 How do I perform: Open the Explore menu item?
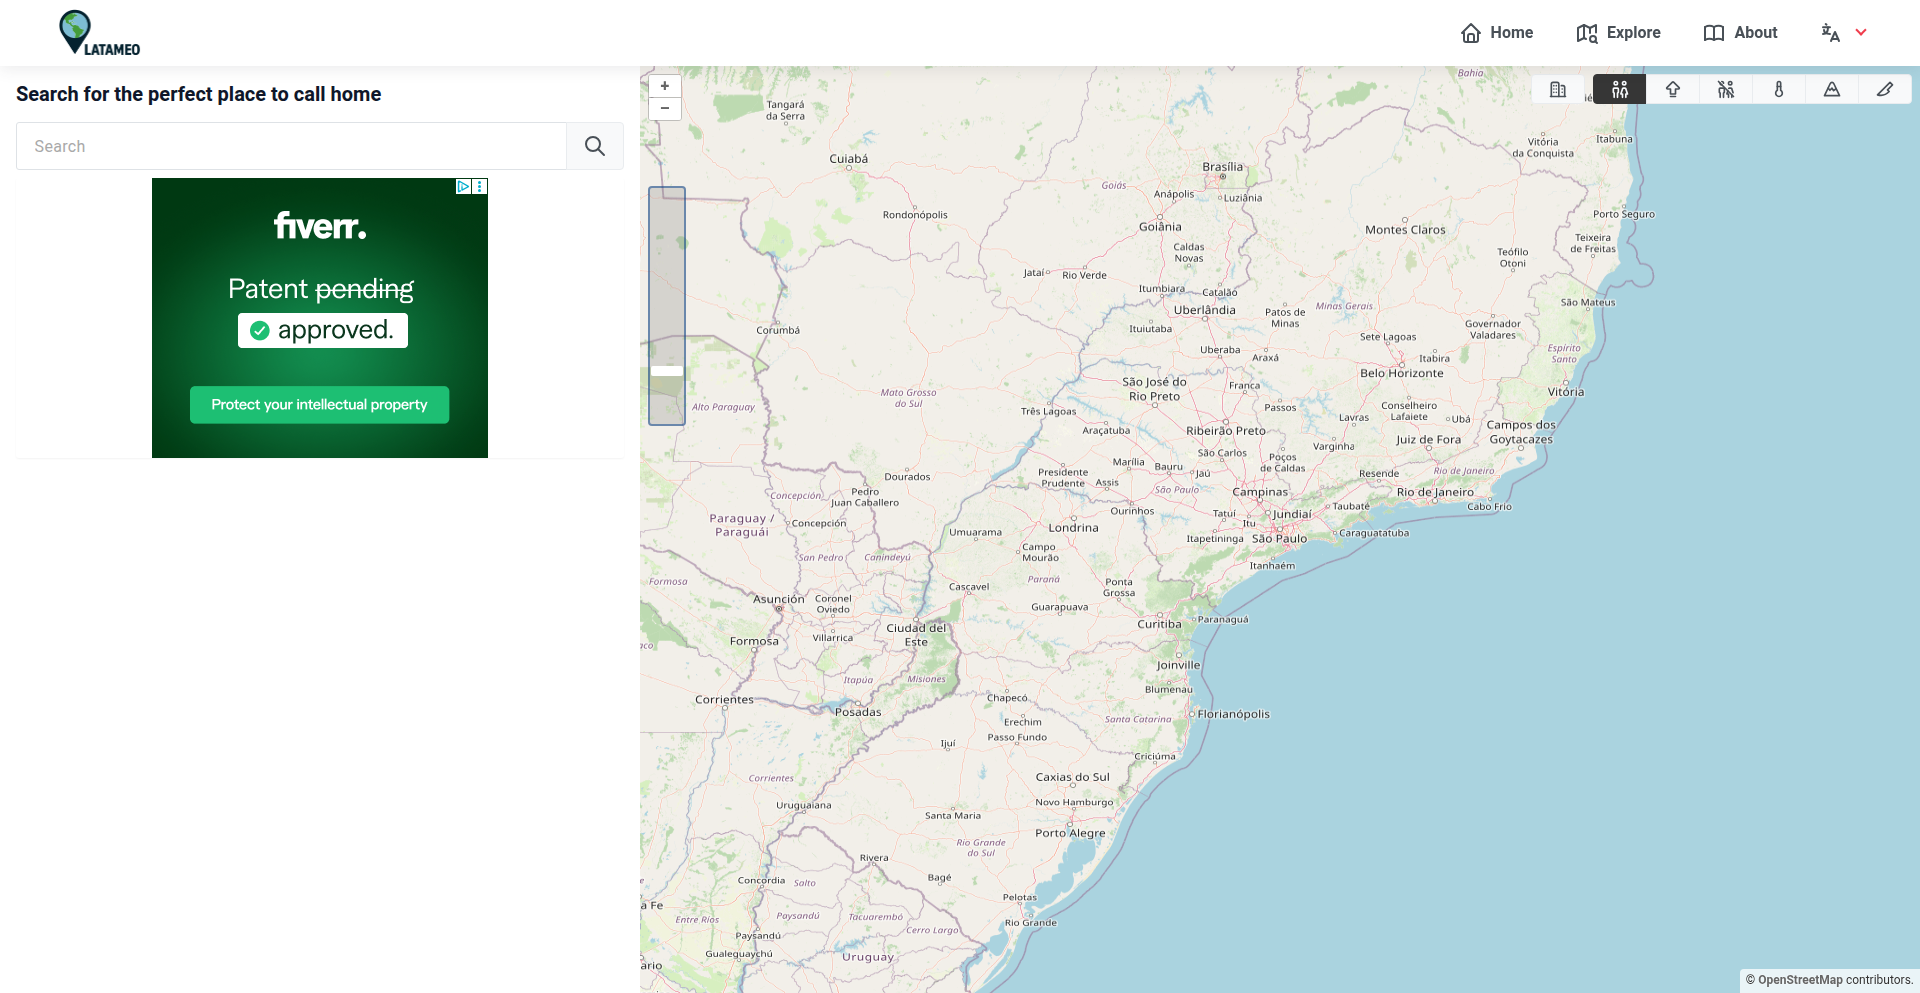click(1618, 33)
